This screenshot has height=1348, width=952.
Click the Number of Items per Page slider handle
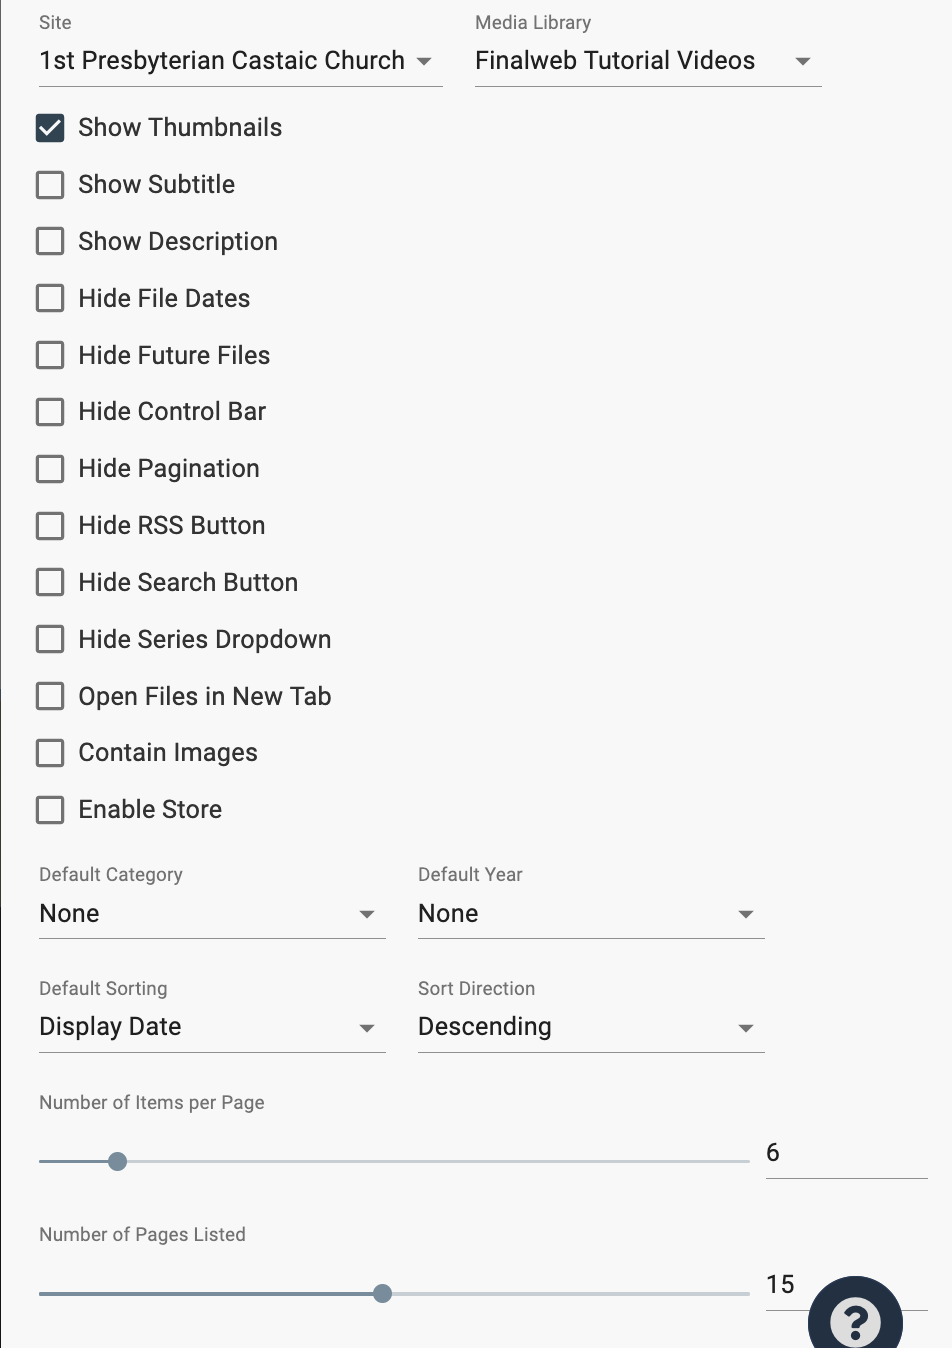click(117, 1162)
